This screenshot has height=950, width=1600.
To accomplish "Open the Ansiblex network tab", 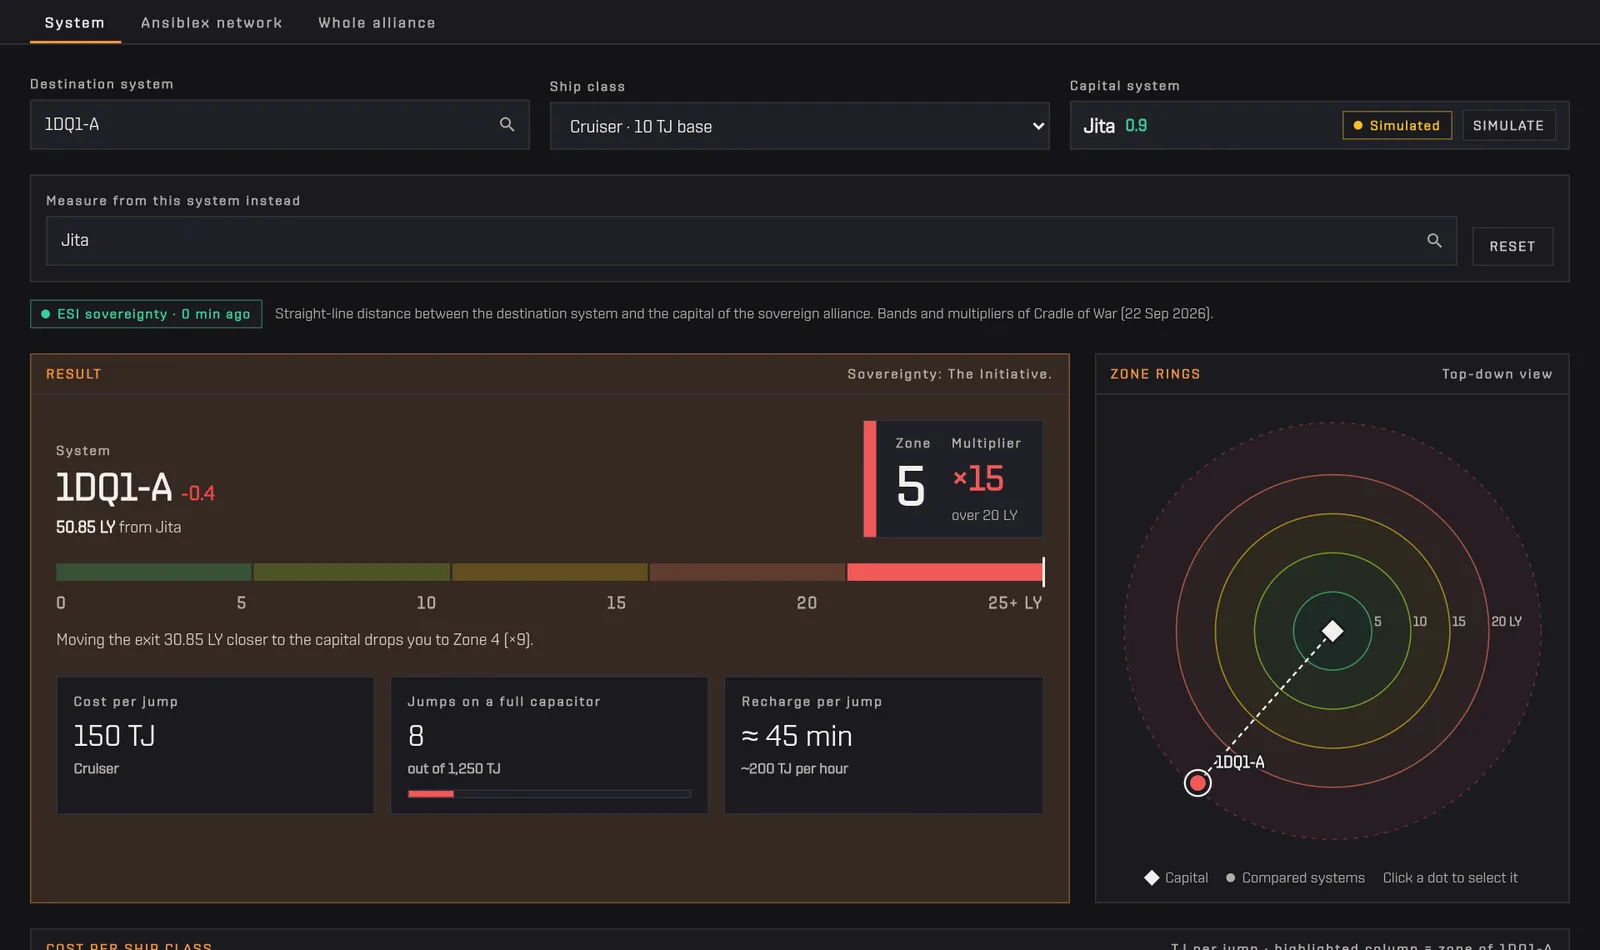I will click(211, 23).
